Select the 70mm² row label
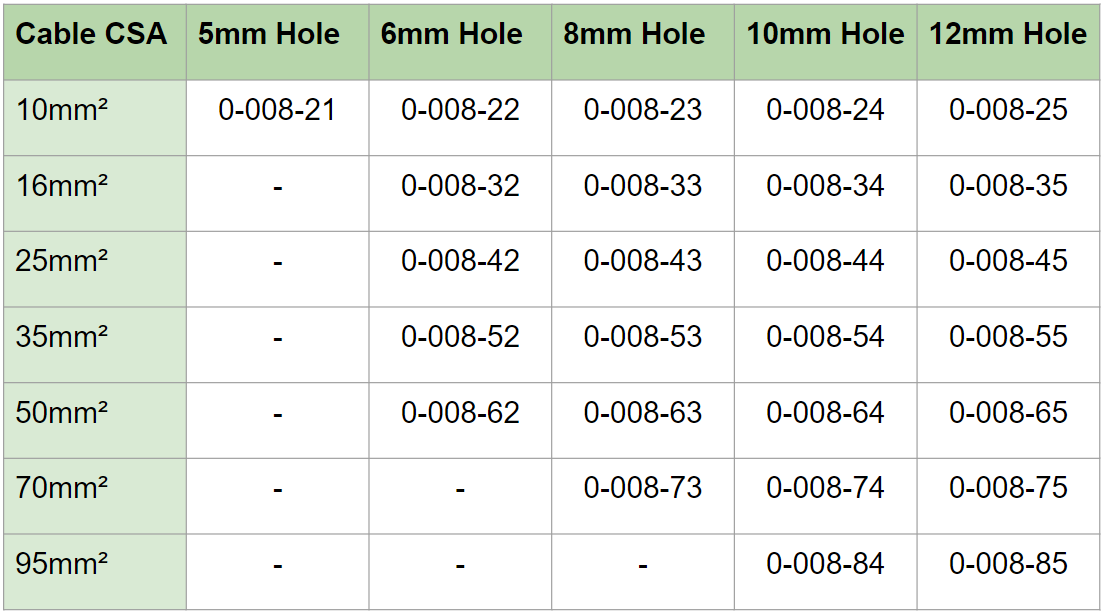This screenshot has height=615, width=1104. (62, 488)
